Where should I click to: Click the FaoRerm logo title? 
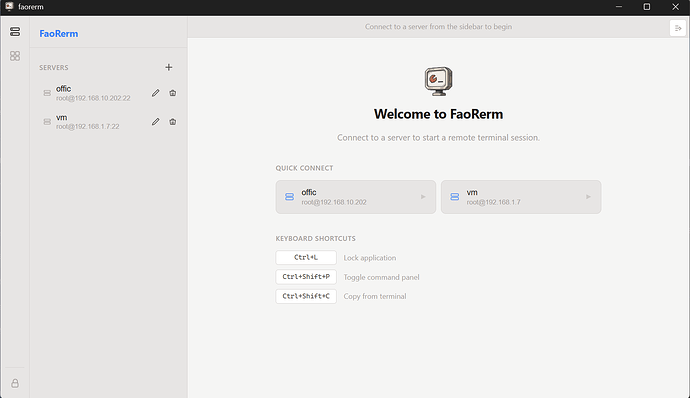click(x=59, y=33)
